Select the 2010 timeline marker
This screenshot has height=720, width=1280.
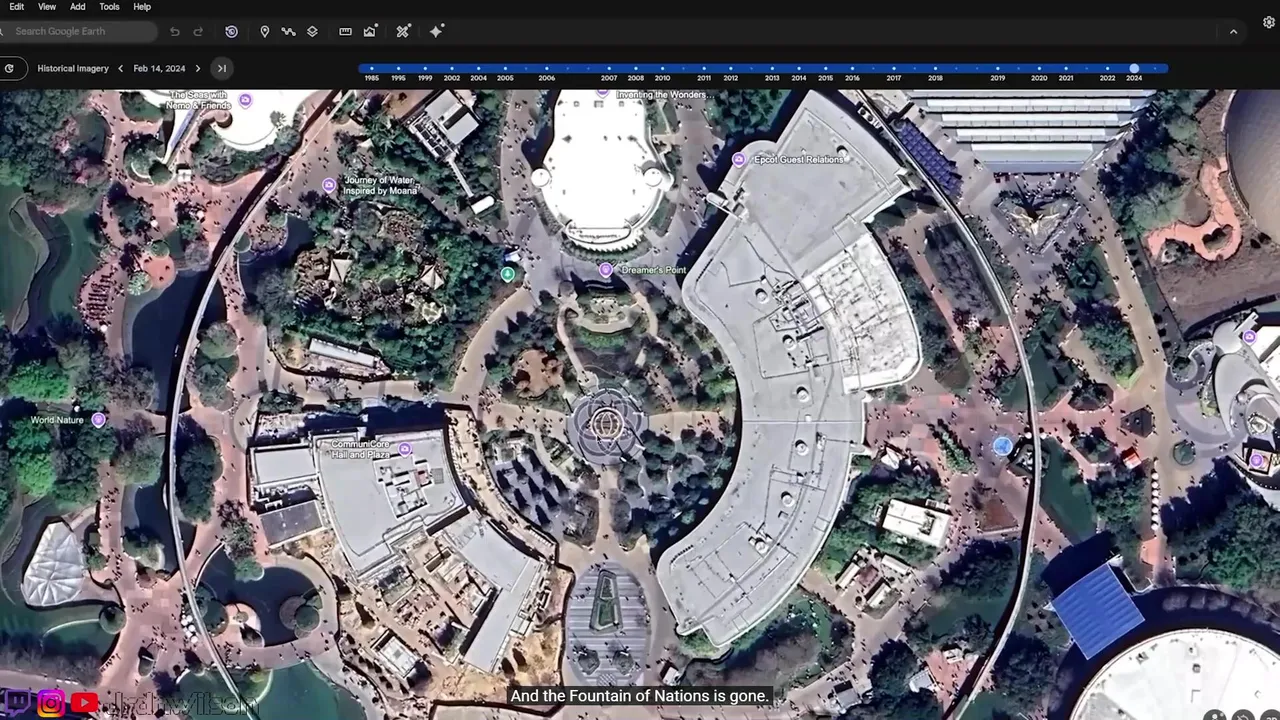(662, 69)
